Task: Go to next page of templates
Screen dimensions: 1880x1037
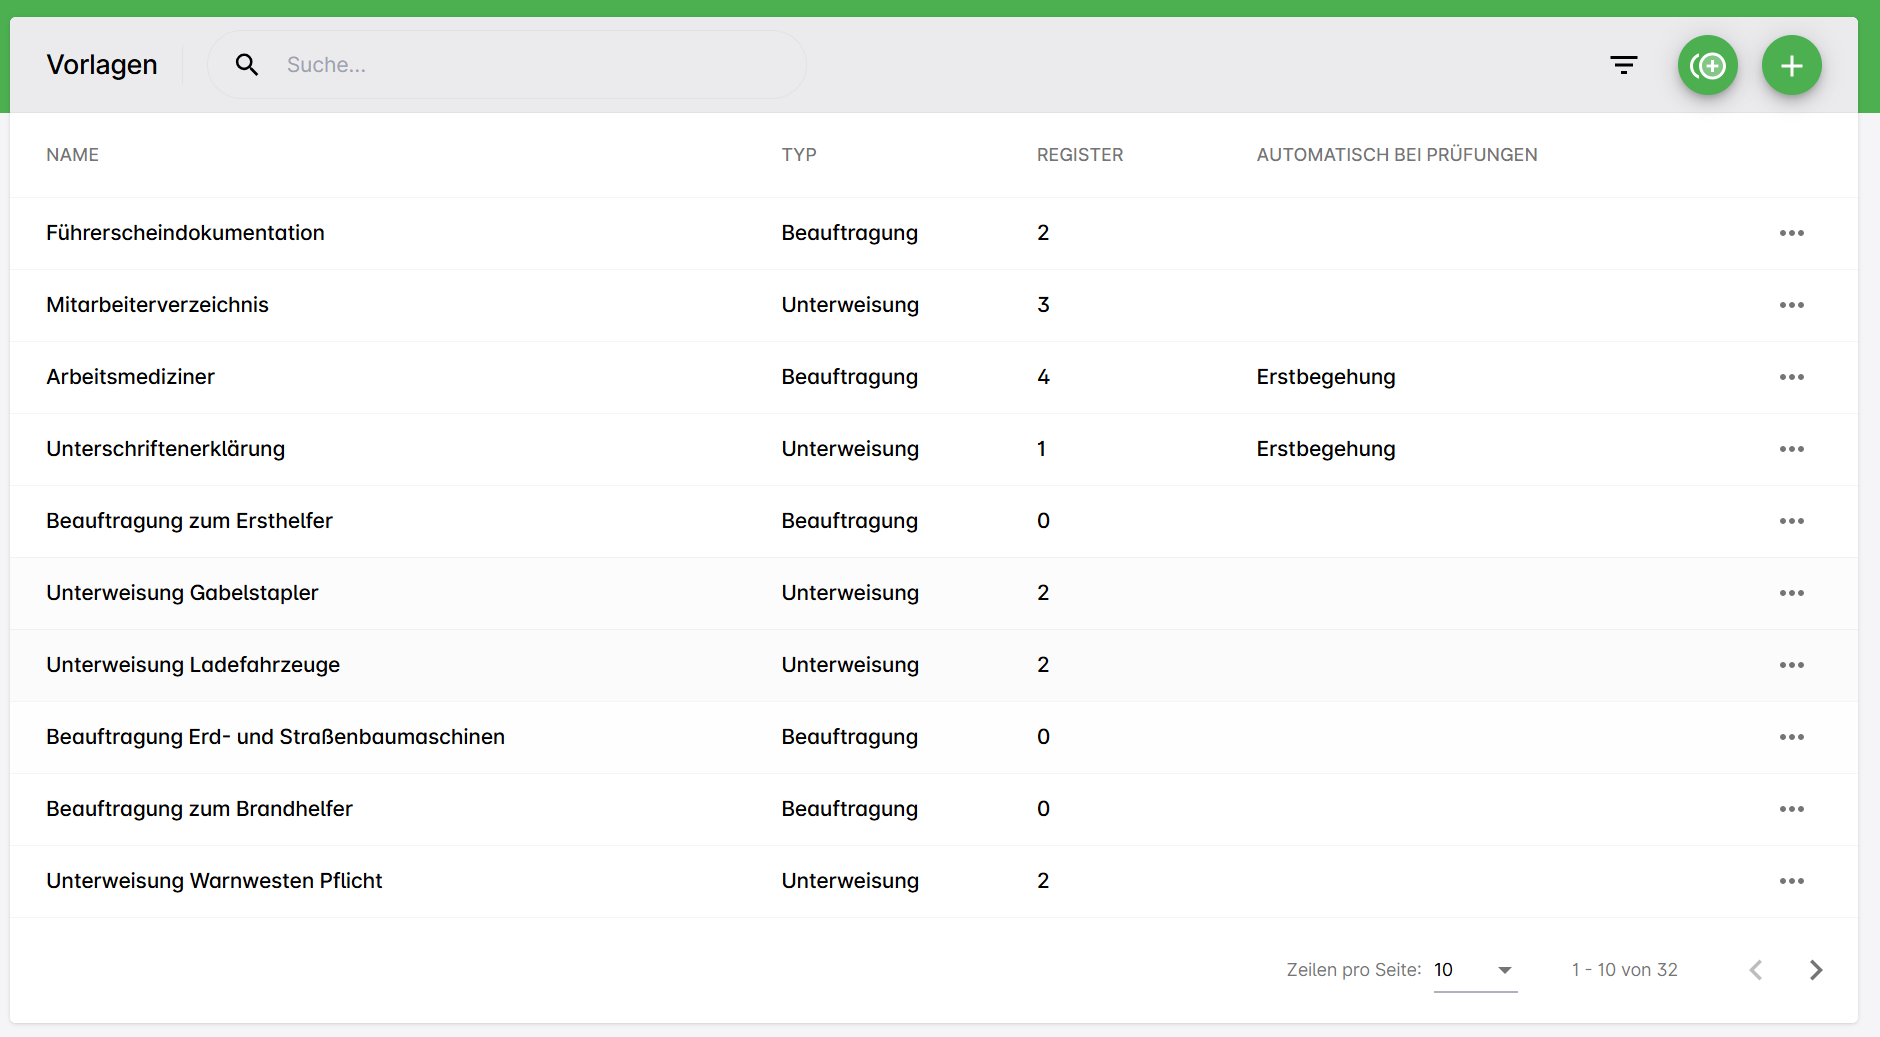Action: 1816,970
